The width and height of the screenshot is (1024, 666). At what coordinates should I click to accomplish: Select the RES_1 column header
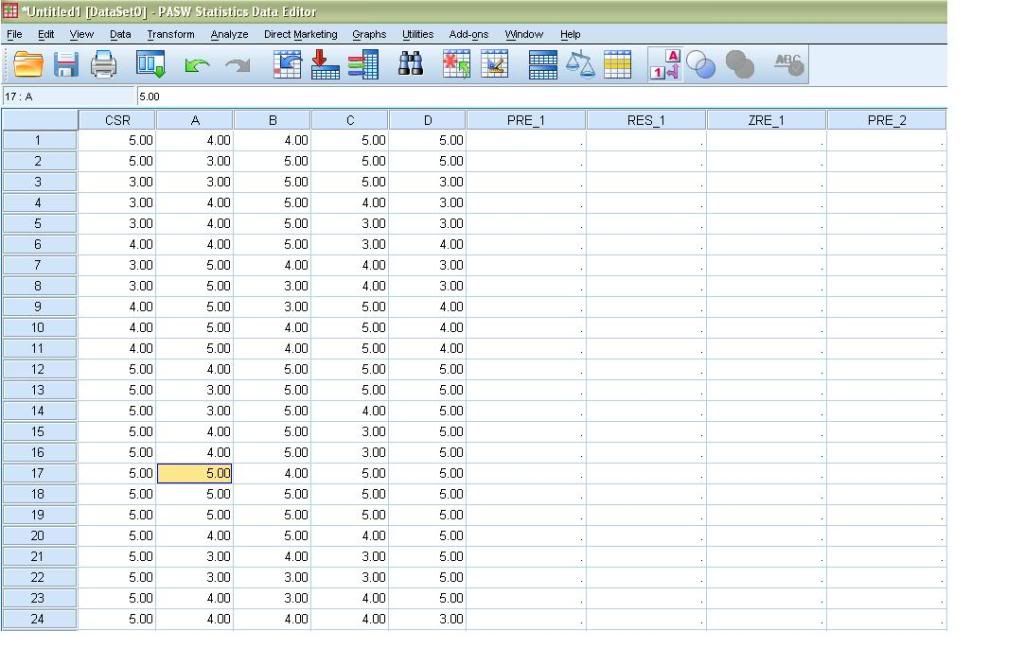(x=646, y=120)
